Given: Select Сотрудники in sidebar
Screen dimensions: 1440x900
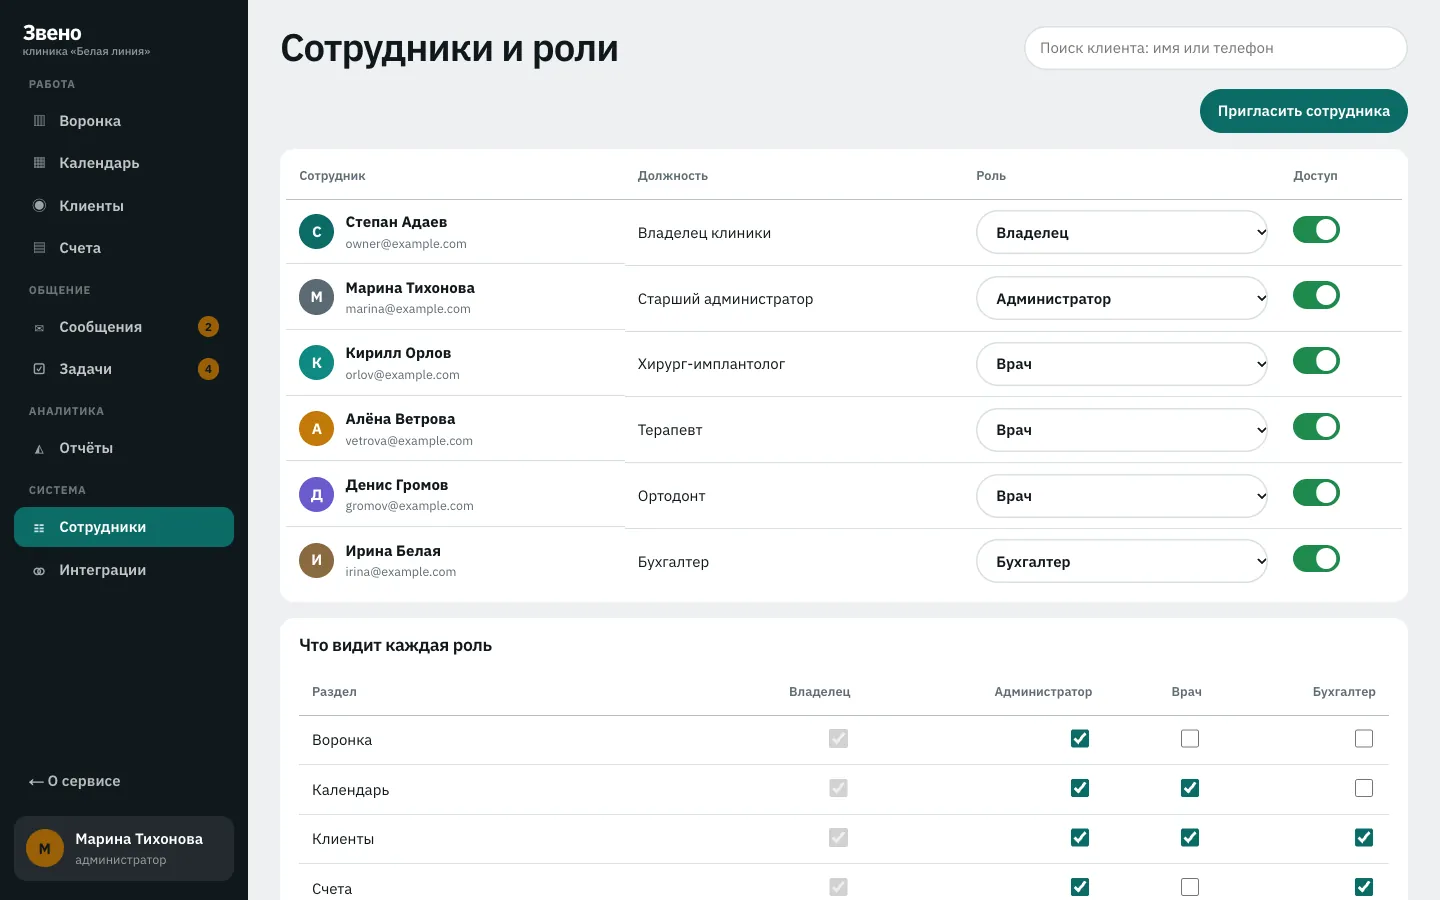Looking at the screenshot, I should (124, 527).
